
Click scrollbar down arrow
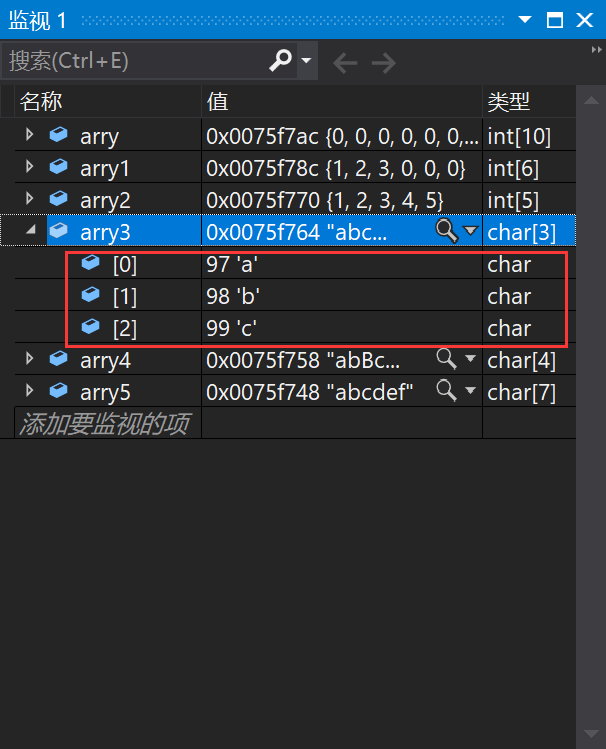592,734
